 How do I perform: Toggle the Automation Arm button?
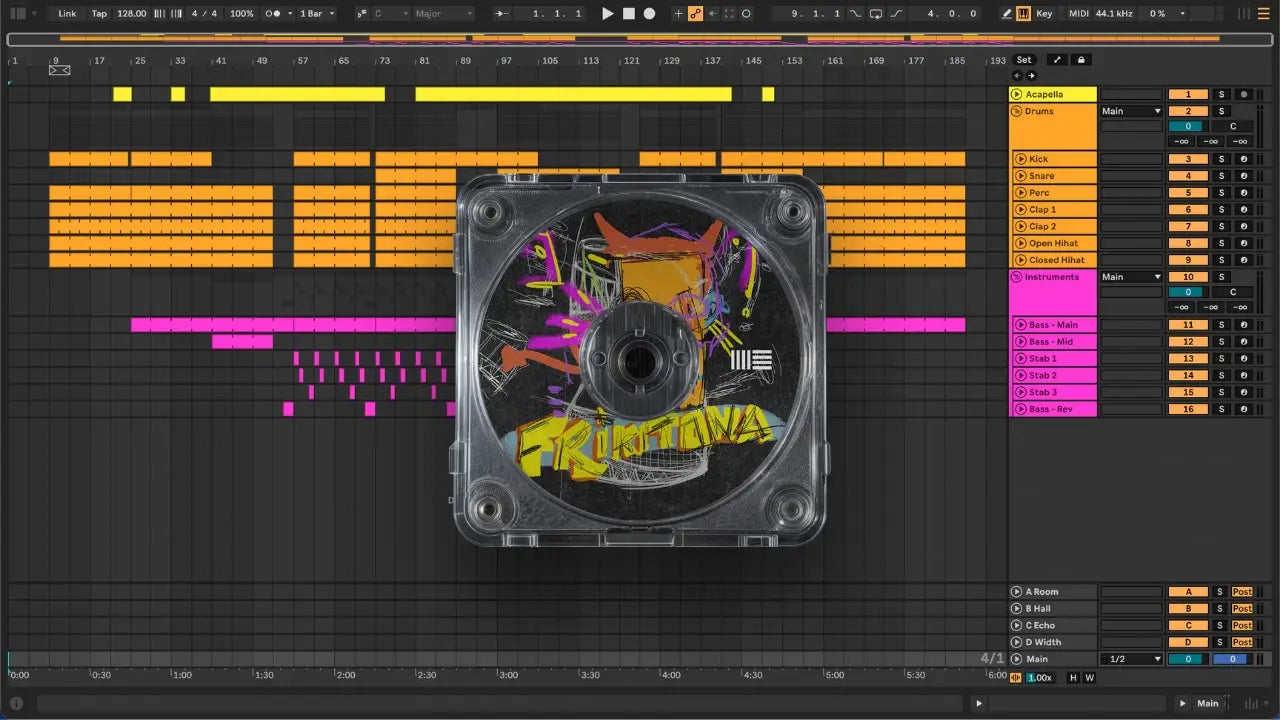[x=695, y=14]
